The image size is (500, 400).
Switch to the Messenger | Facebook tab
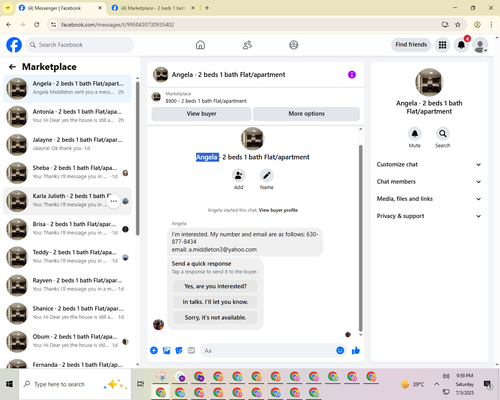(x=60, y=8)
